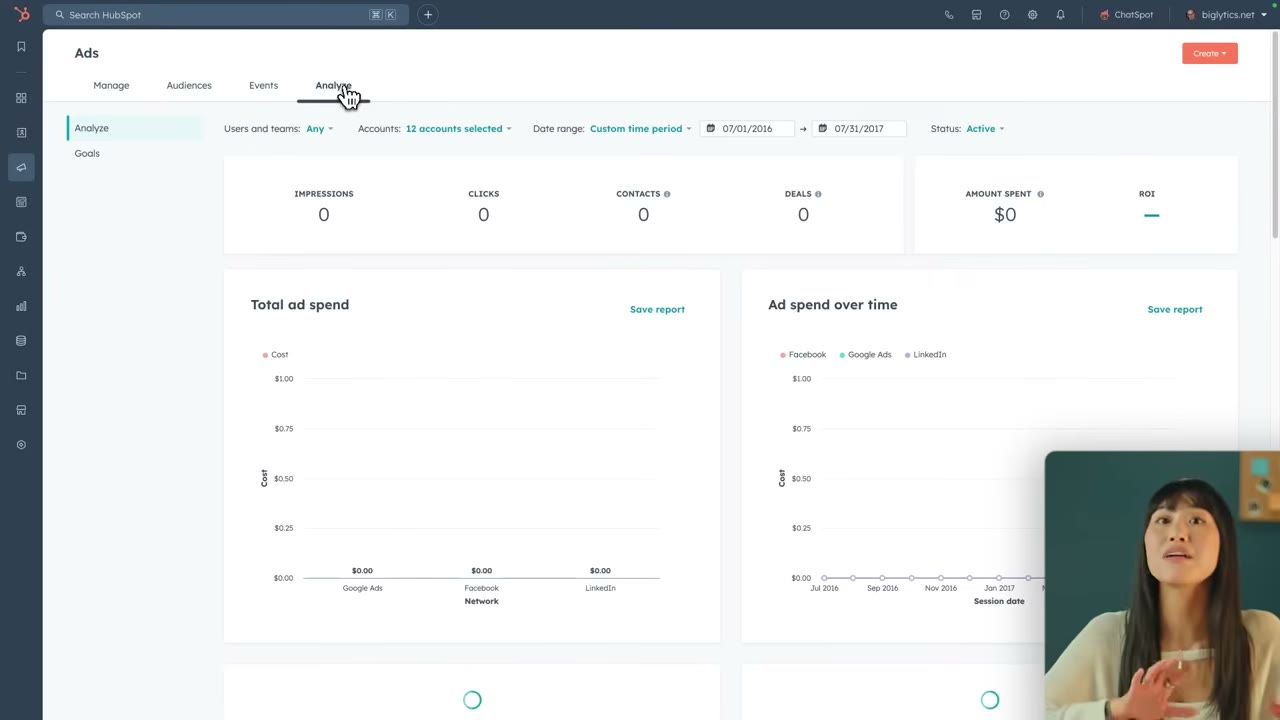Toggle Facebook legend in Ad spend over time

click(803, 354)
